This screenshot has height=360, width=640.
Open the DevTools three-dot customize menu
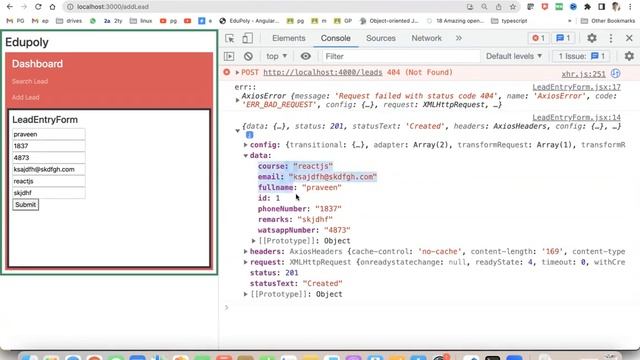(611, 38)
